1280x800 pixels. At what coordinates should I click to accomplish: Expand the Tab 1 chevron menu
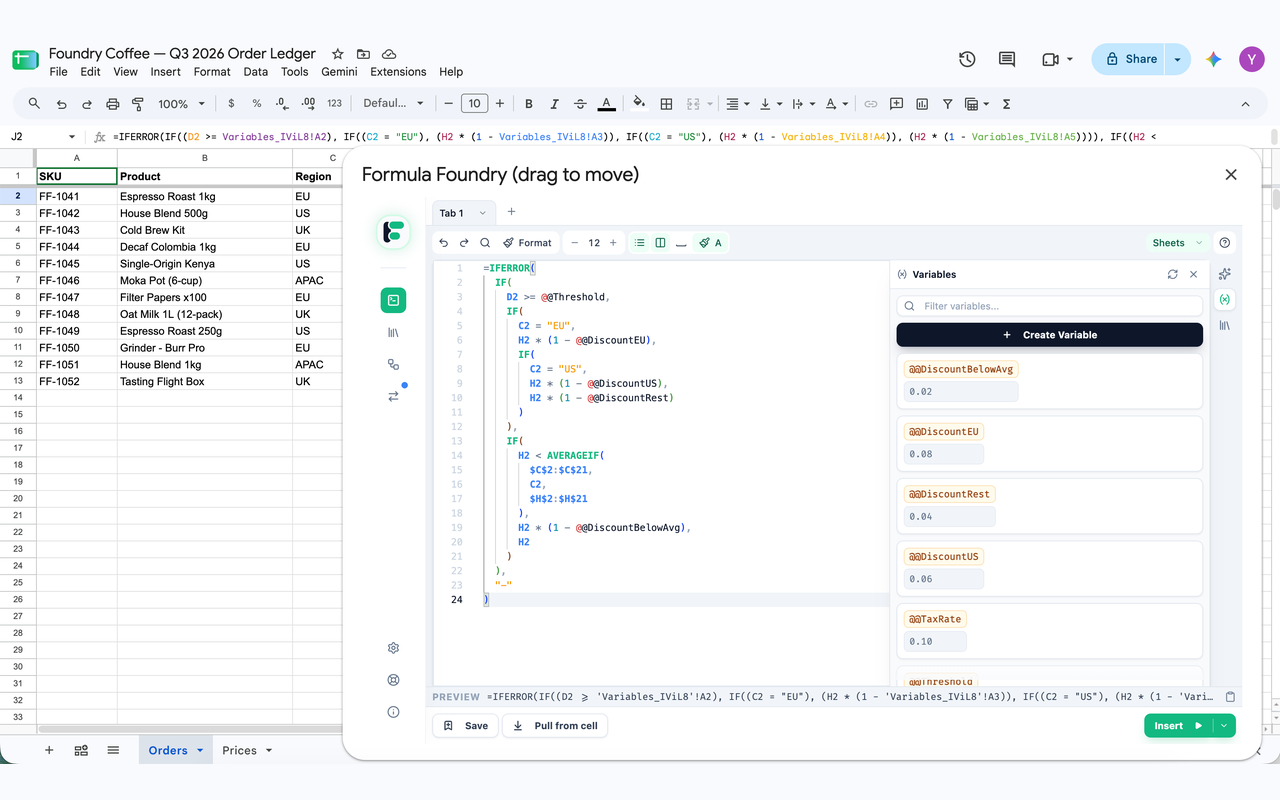483,213
